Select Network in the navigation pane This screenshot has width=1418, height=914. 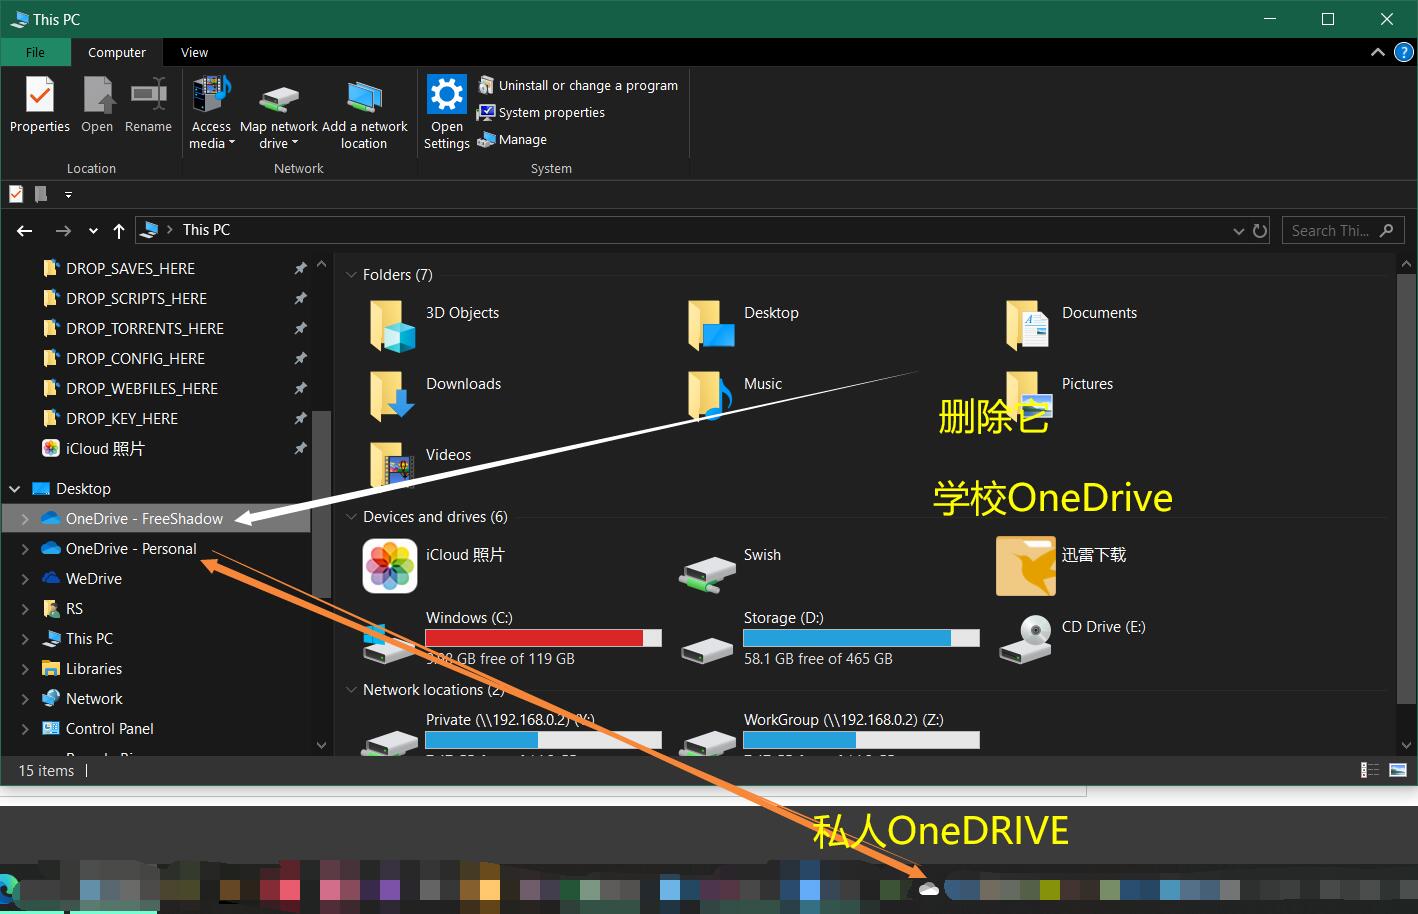click(94, 698)
